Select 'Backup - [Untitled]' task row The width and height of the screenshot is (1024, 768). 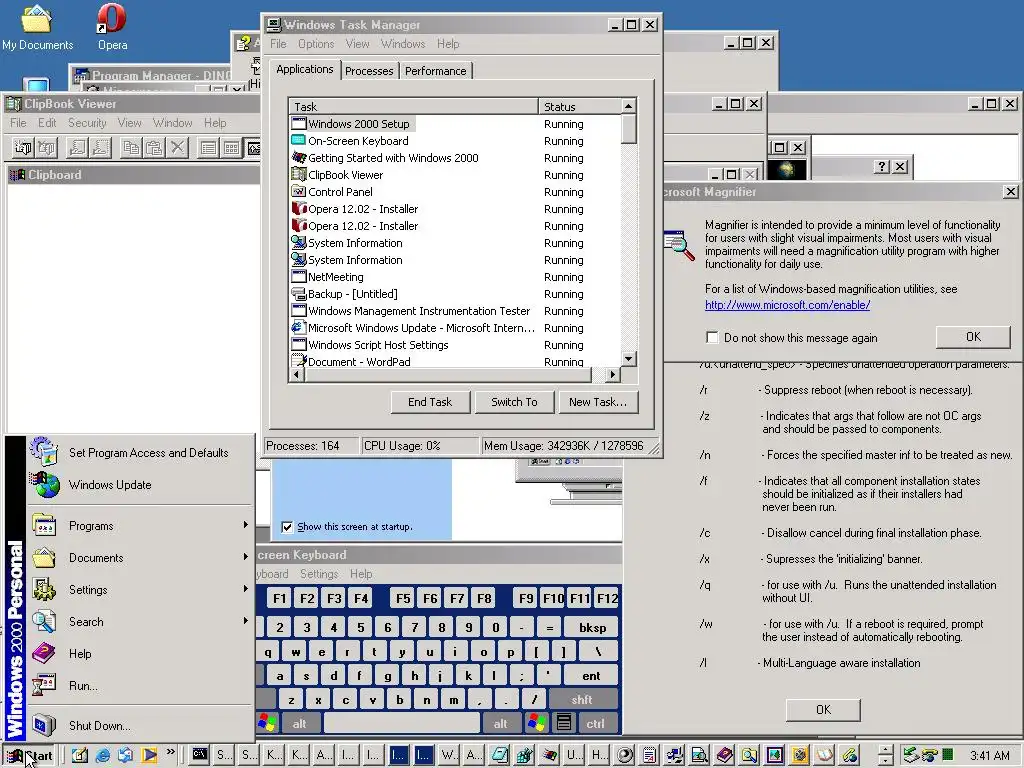tap(455, 294)
